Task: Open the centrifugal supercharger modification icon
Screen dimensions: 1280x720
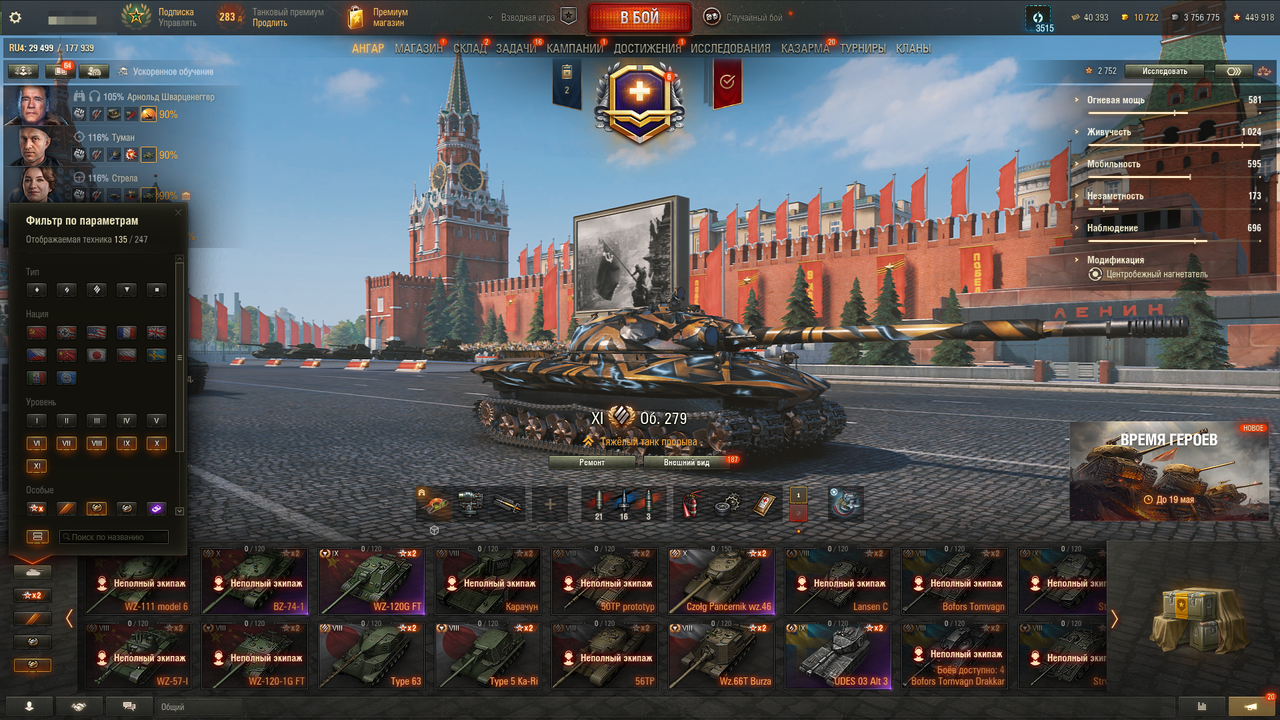Action: tap(1097, 274)
